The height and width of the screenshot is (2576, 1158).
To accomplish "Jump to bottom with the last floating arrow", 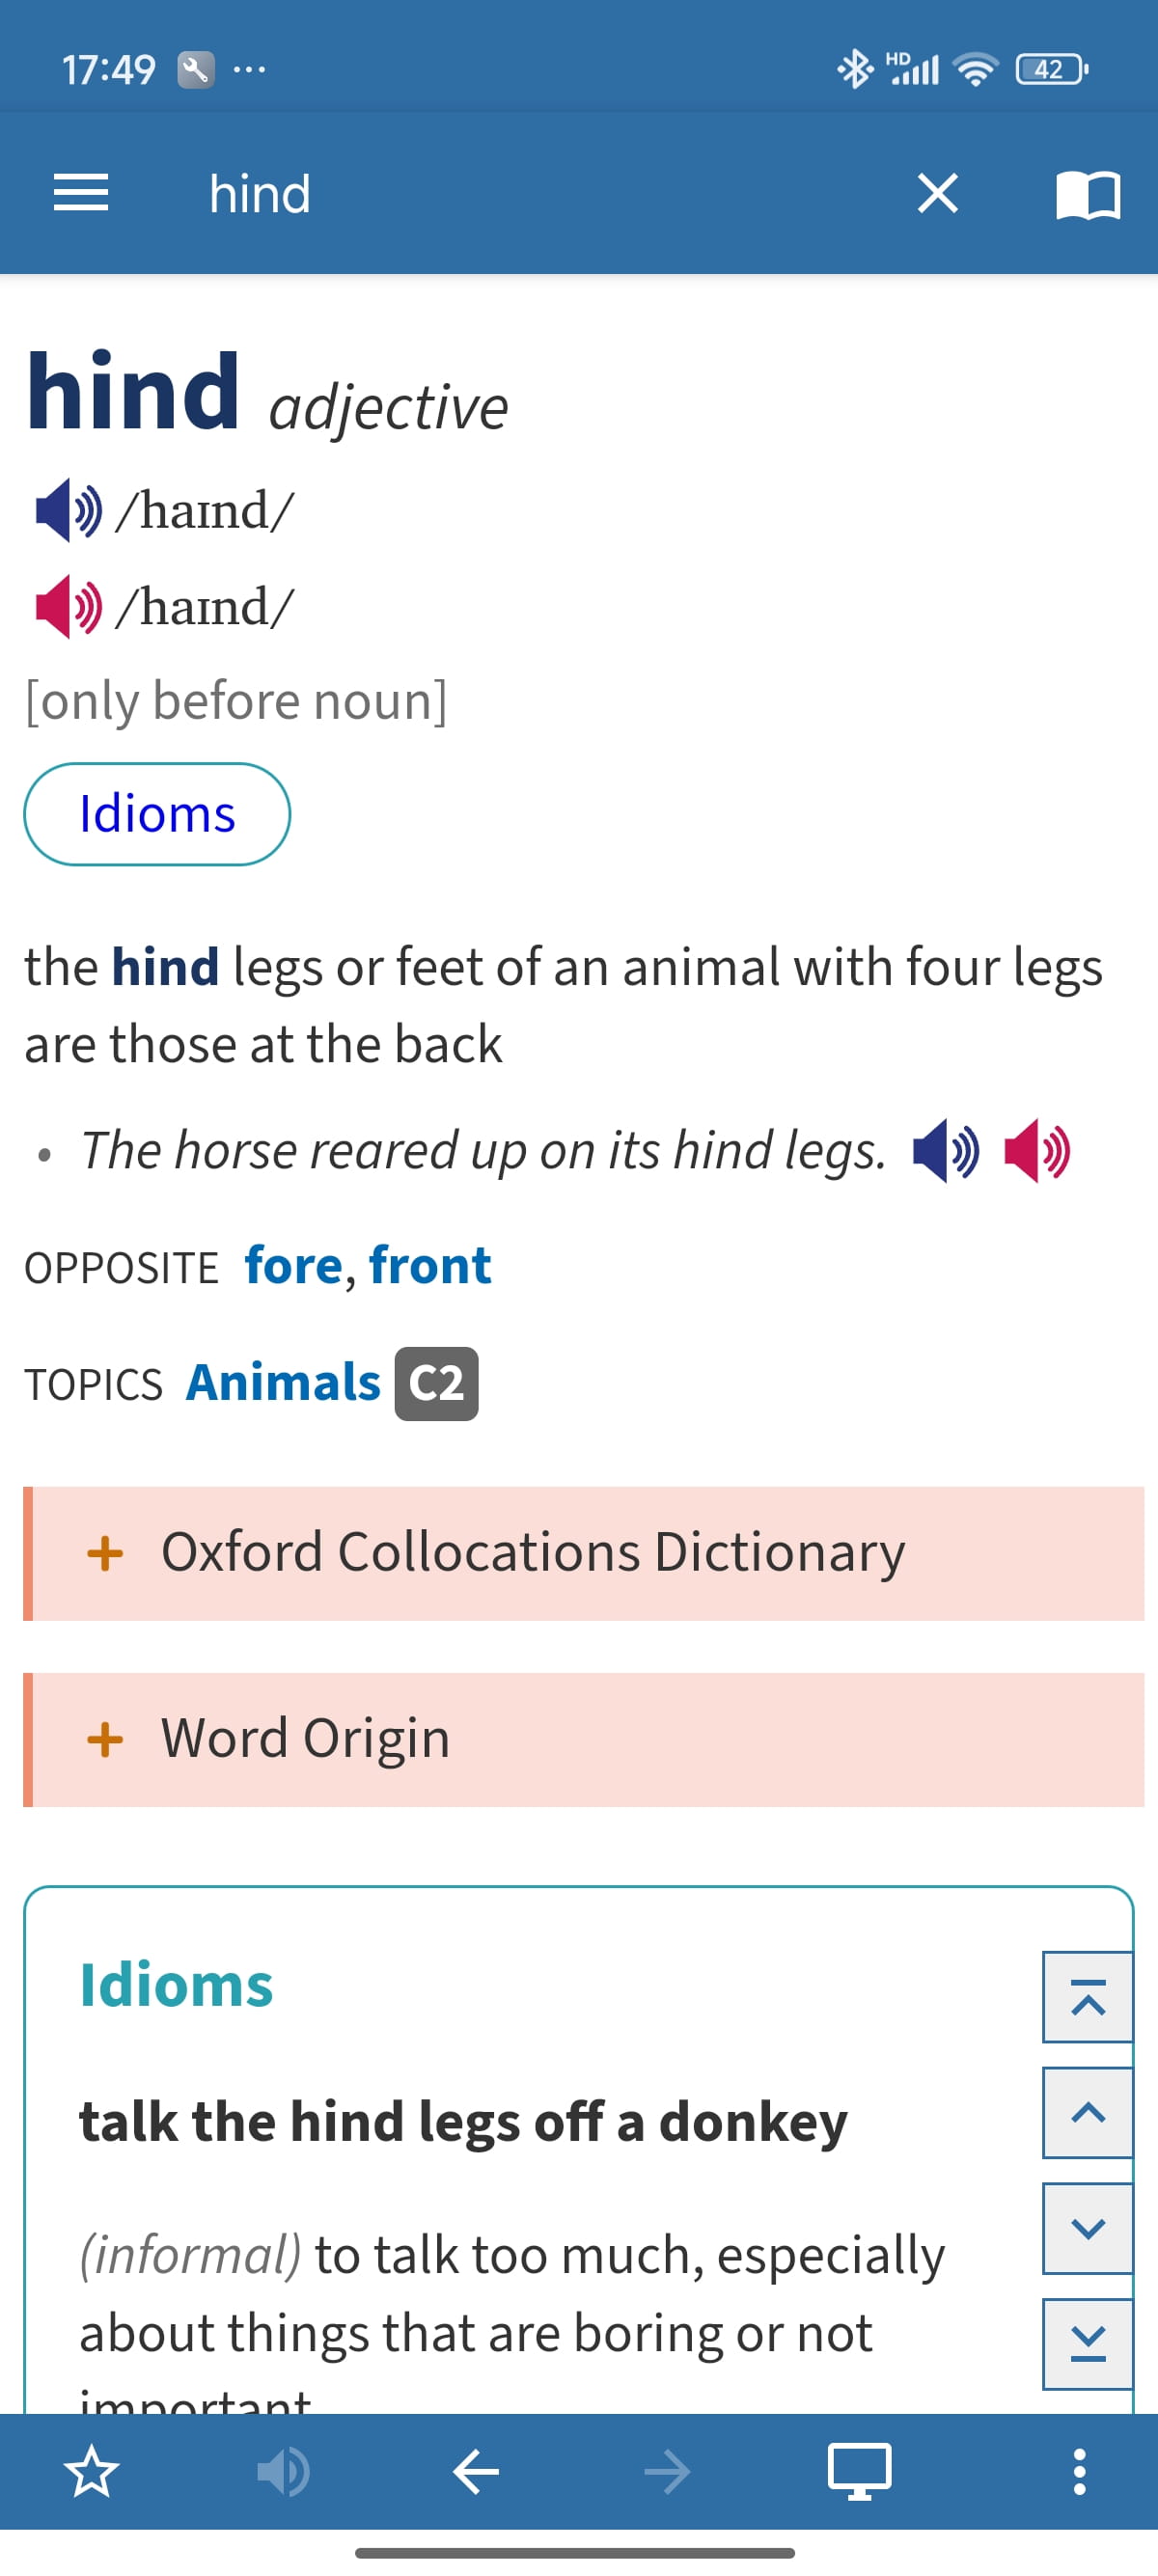I will 1087,2344.
